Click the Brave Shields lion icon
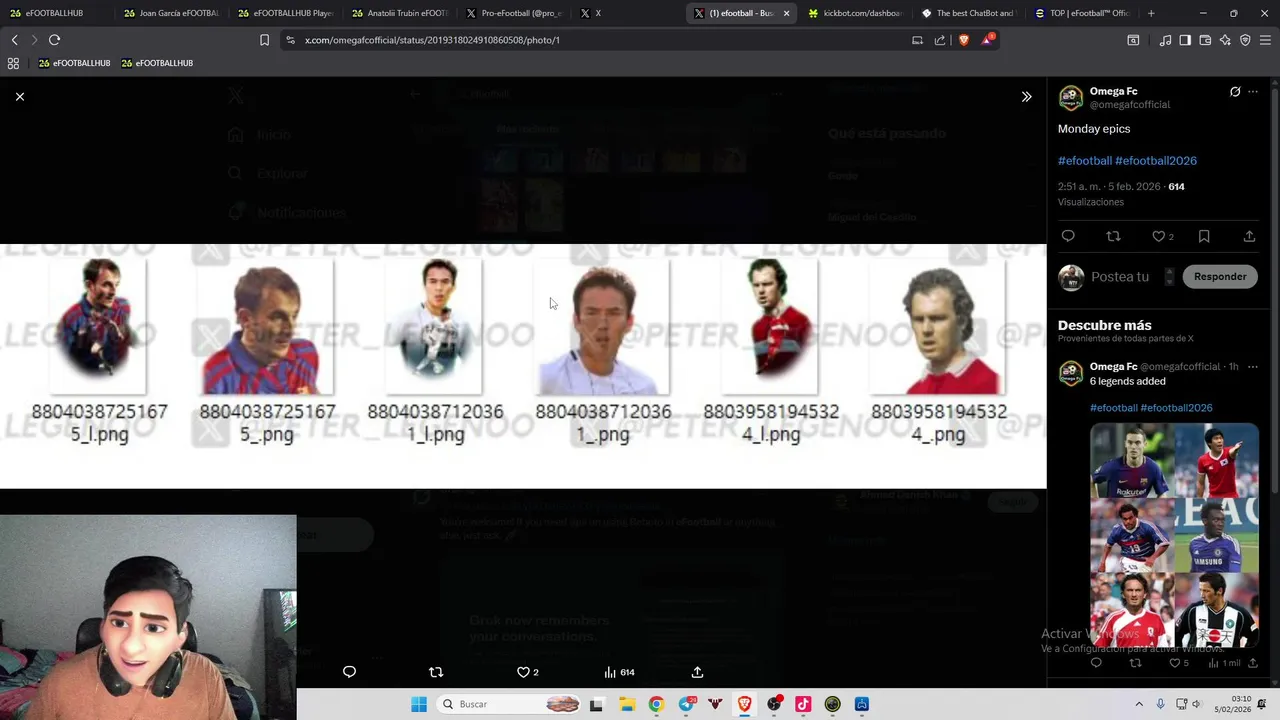 964,40
